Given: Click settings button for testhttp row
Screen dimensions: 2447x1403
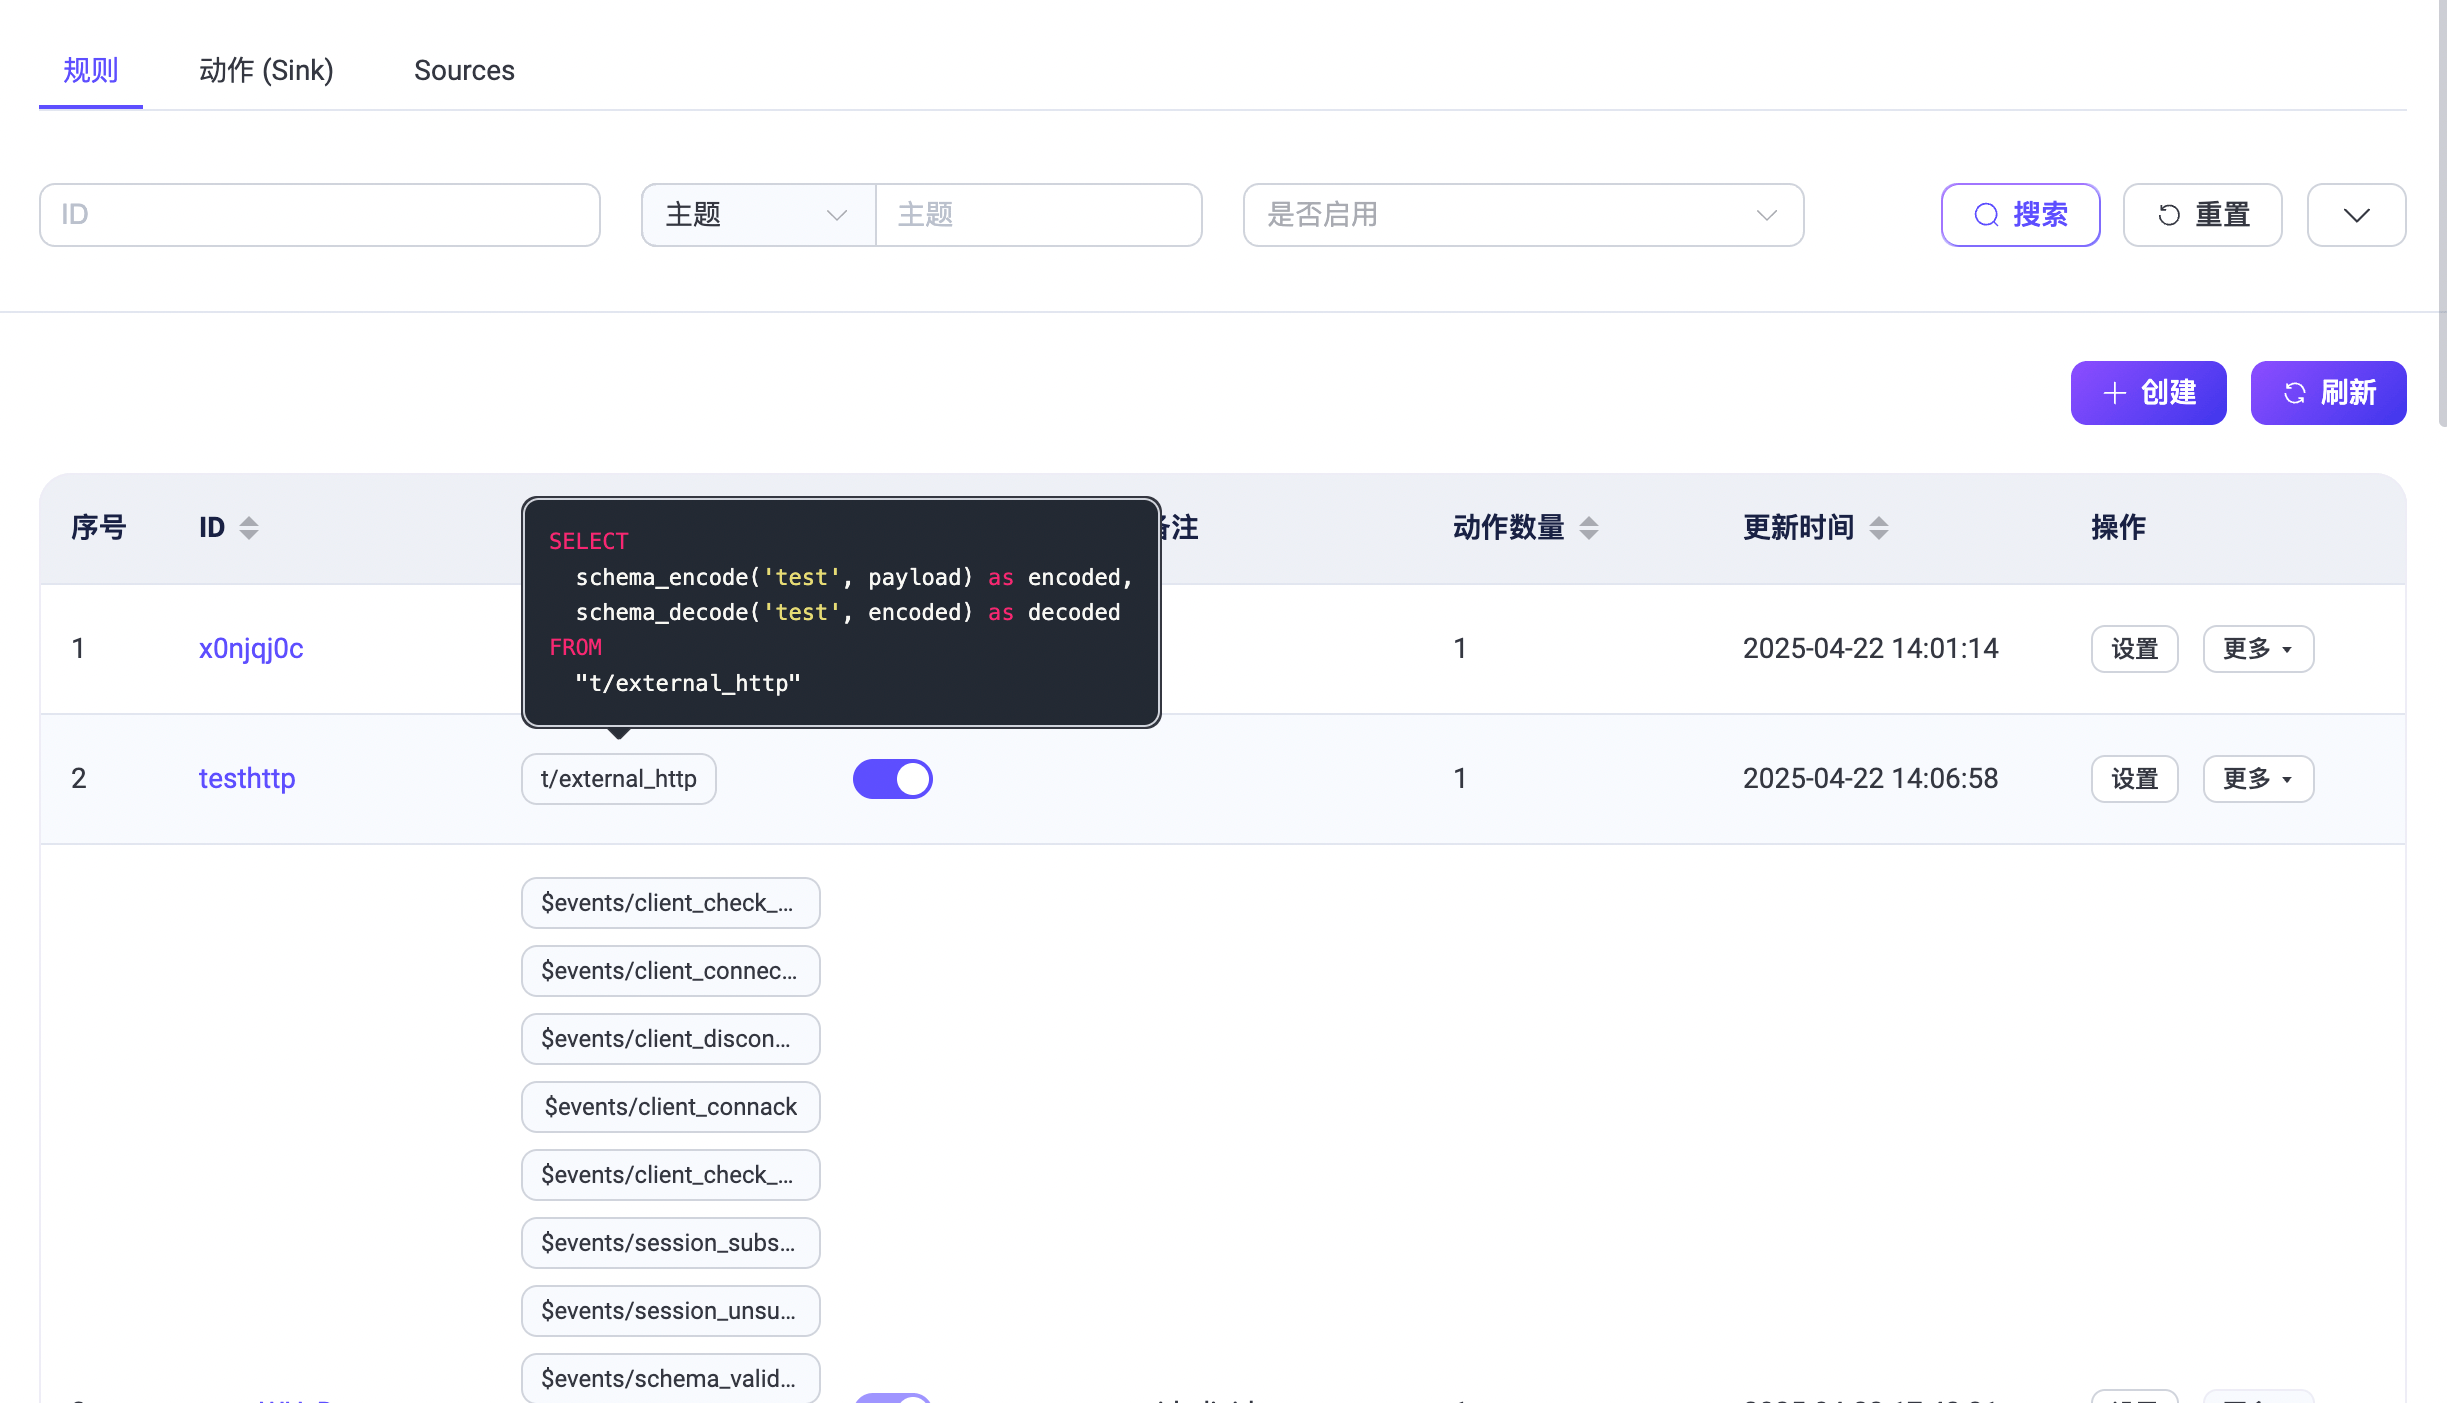Looking at the screenshot, I should pos(2133,779).
